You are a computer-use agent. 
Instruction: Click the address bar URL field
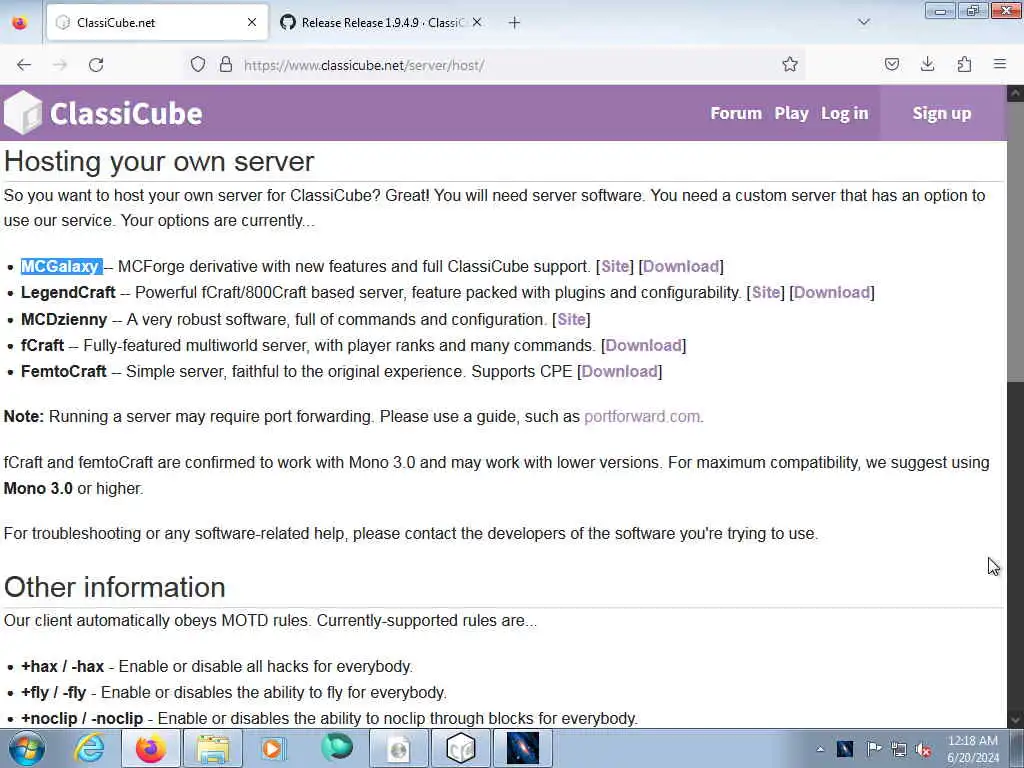[x=496, y=65]
